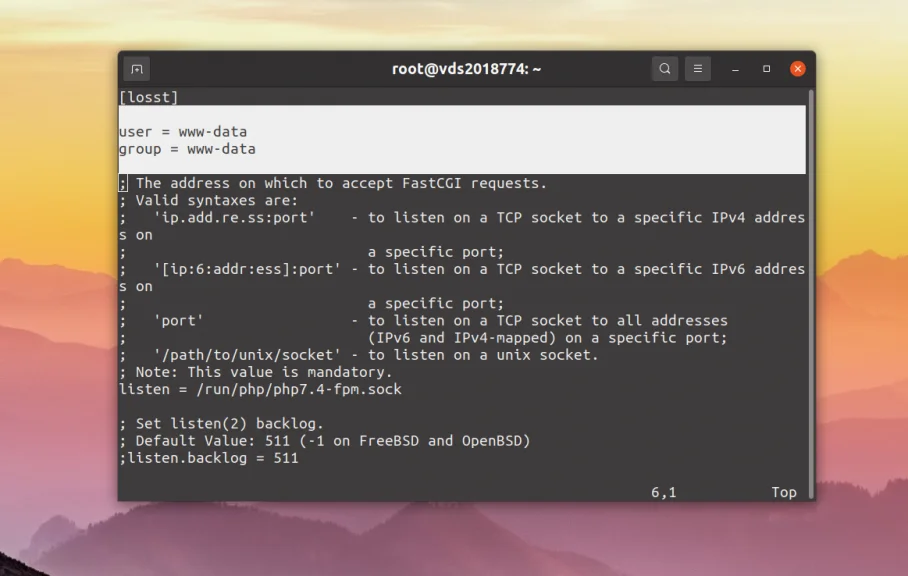Click the cursor position indicator 6,1
The width and height of the screenshot is (908, 576).
(x=664, y=492)
